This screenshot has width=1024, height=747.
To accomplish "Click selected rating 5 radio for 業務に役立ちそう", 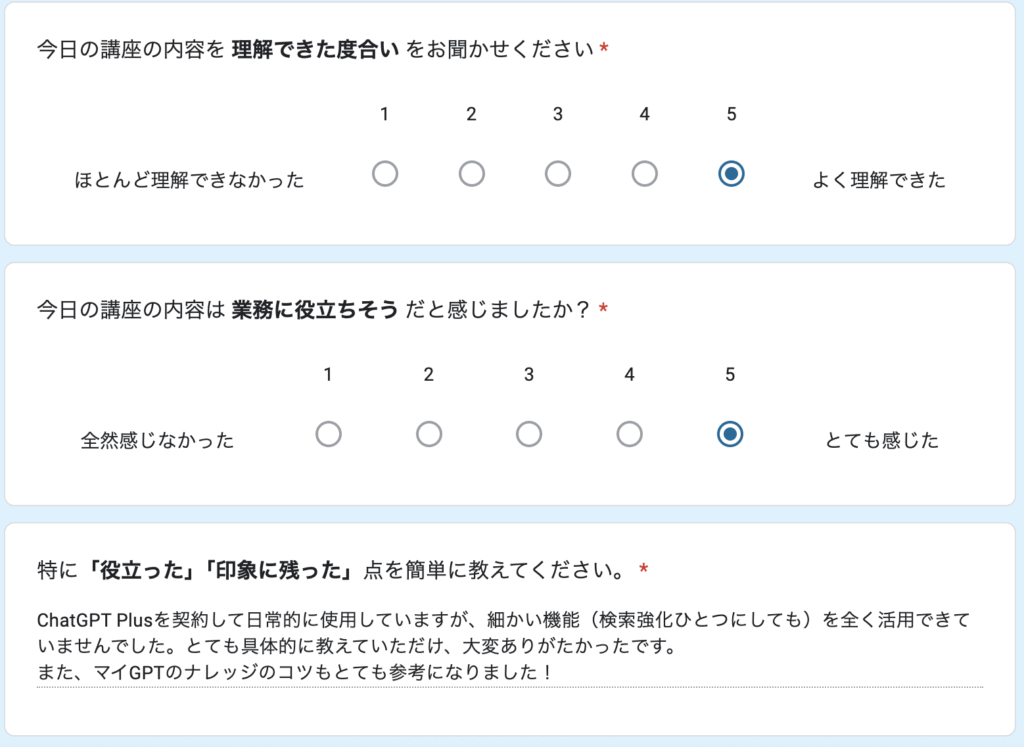I will coord(730,434).
